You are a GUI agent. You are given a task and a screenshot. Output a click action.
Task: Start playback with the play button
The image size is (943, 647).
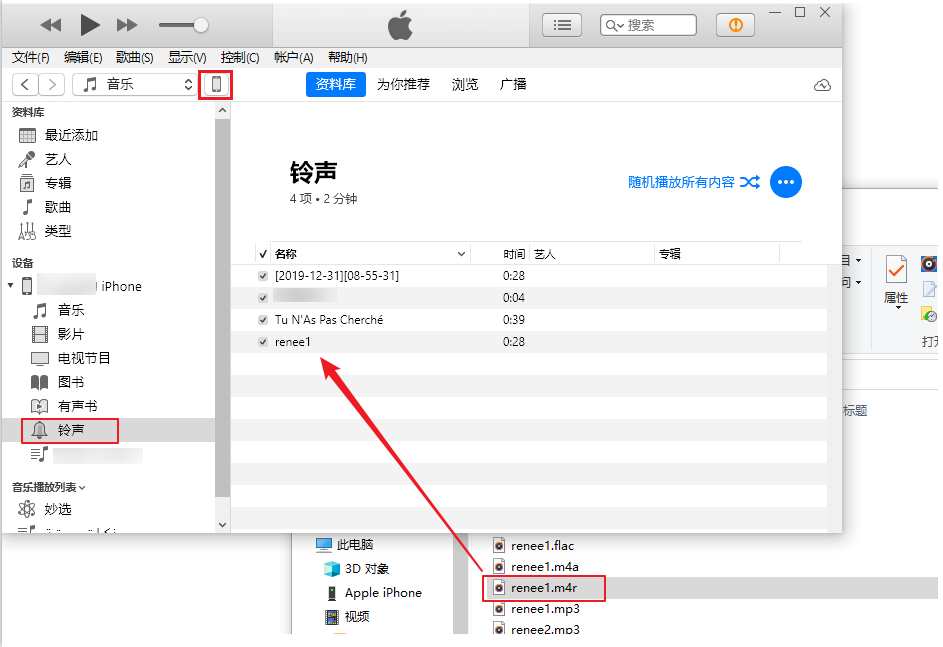(90, 25)
